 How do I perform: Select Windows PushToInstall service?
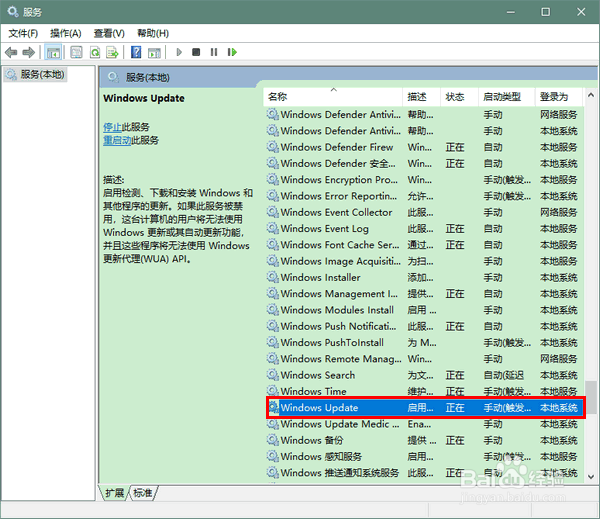pos(424,343)
